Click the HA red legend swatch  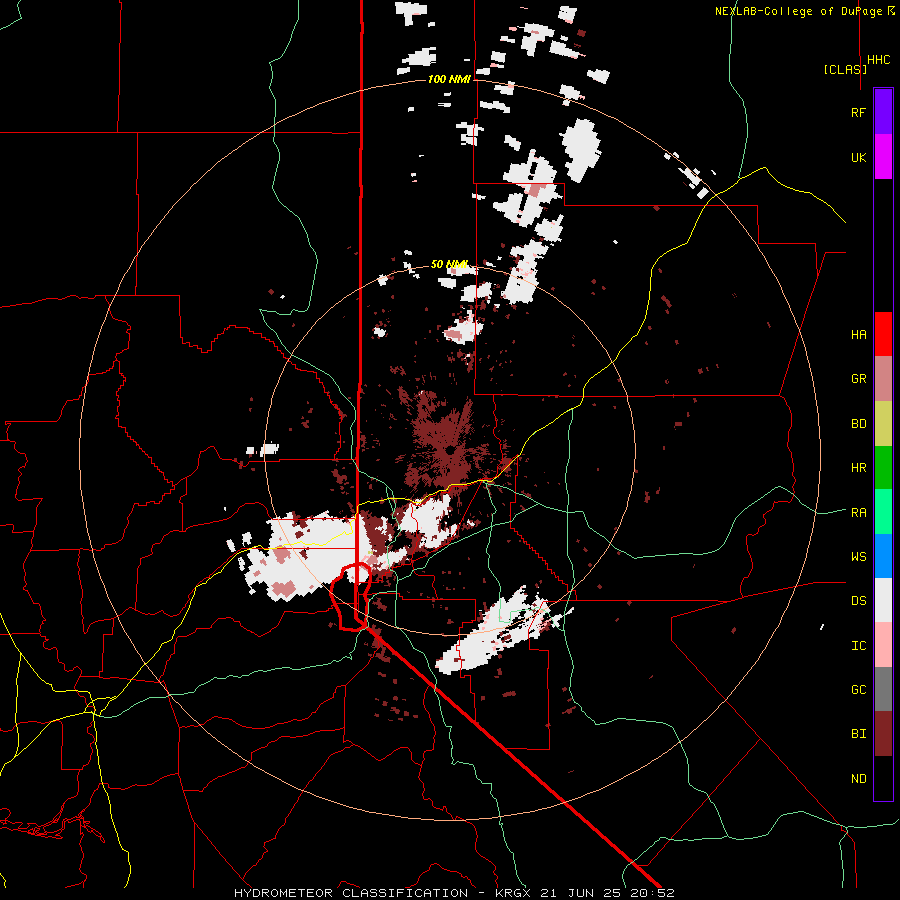tap(883, 334)
